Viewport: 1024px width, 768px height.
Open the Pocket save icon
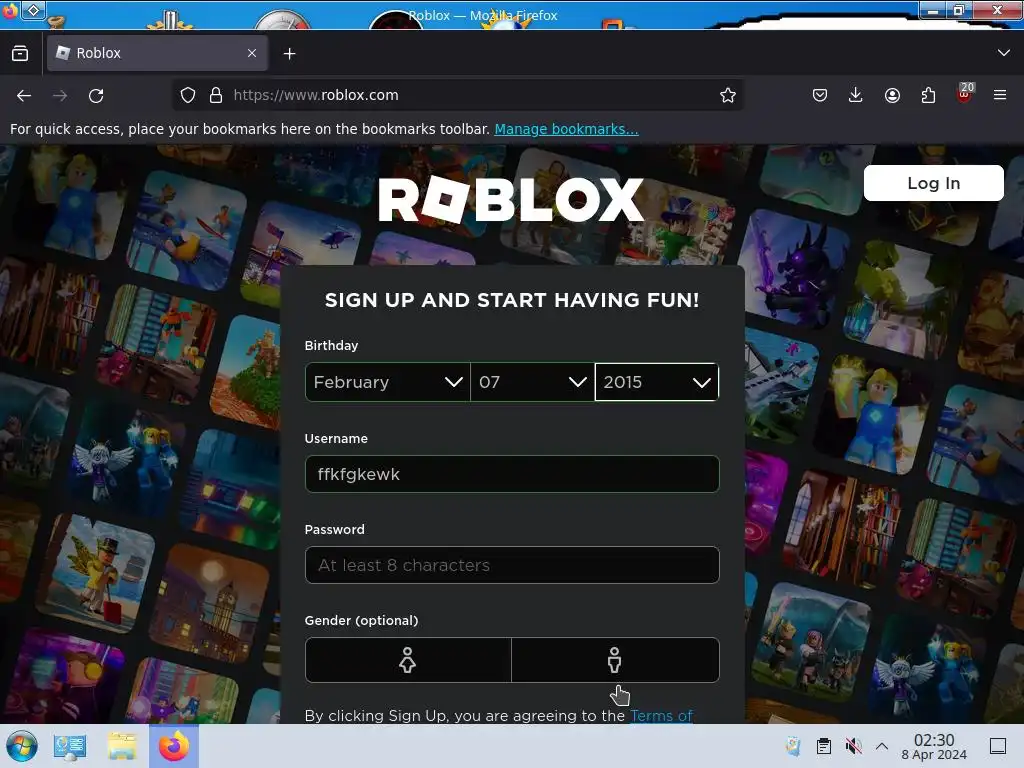[820, 95]
